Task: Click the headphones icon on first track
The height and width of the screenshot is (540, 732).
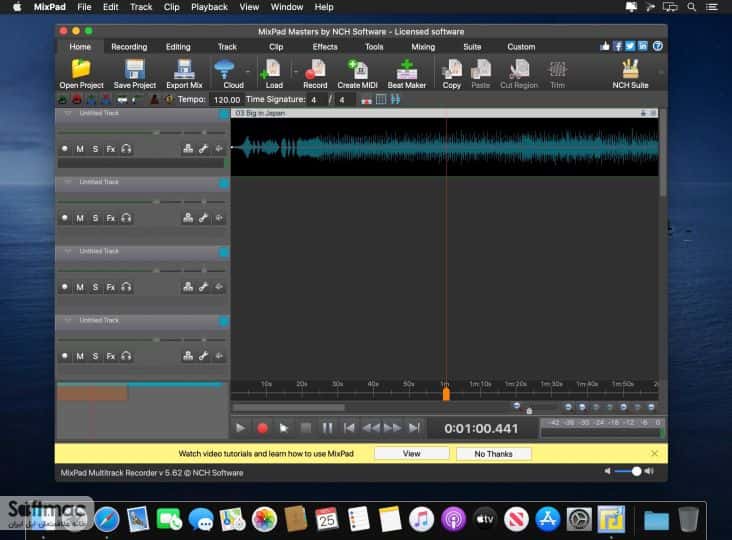Action: [126, 149]
